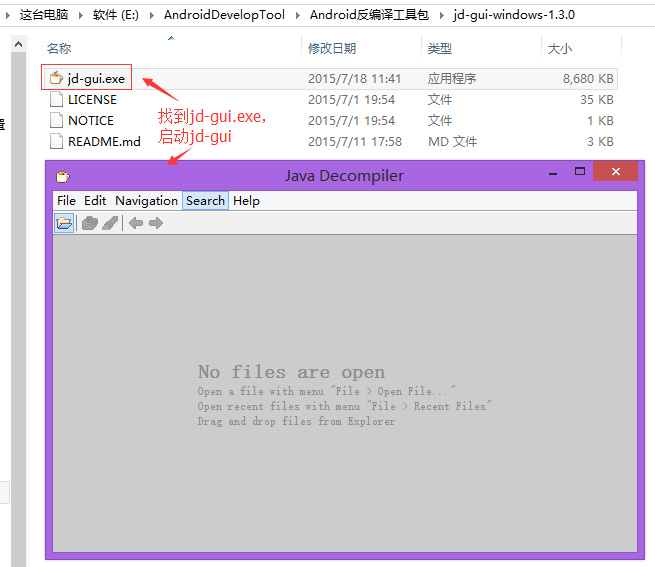The height and width of the screenshot is (567, 655).
Task: Sort files by 名称 column header
Action: 59,48
